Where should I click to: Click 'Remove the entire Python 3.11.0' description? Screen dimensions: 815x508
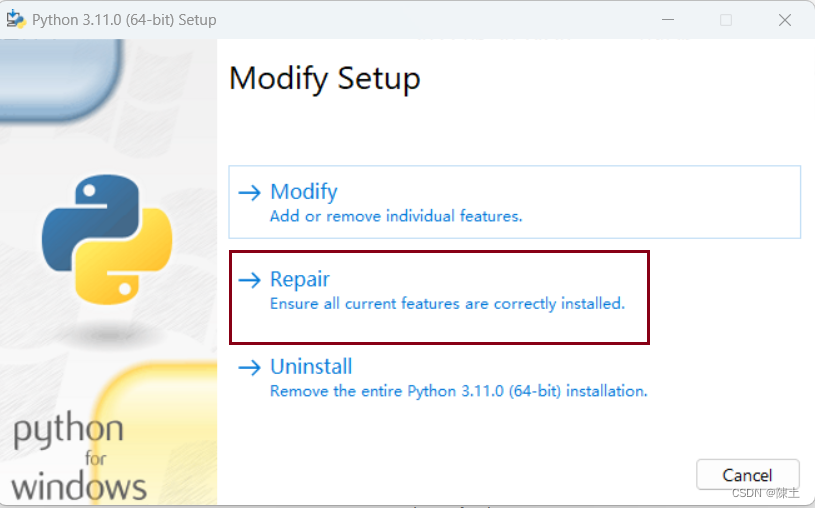point(458,390)
